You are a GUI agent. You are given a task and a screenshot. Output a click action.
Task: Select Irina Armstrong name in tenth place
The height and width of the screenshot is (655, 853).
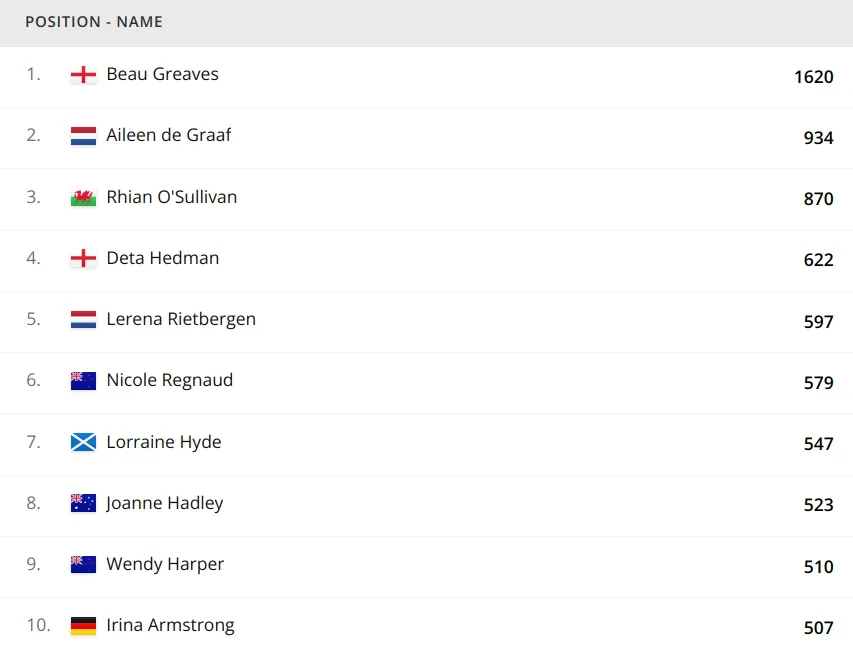pos(170,626)
